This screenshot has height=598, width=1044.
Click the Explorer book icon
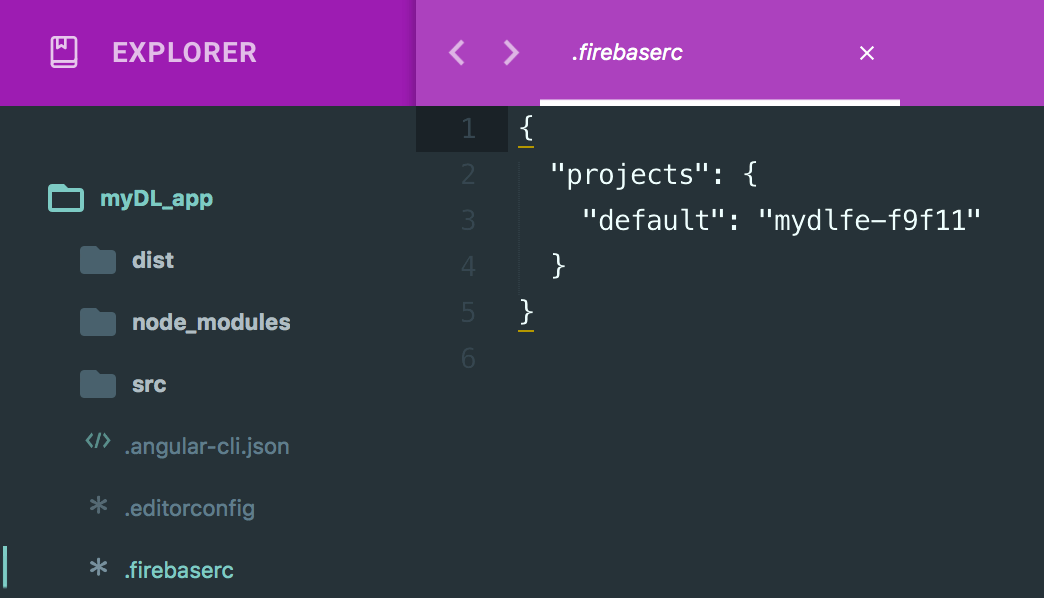pos(64,52)
